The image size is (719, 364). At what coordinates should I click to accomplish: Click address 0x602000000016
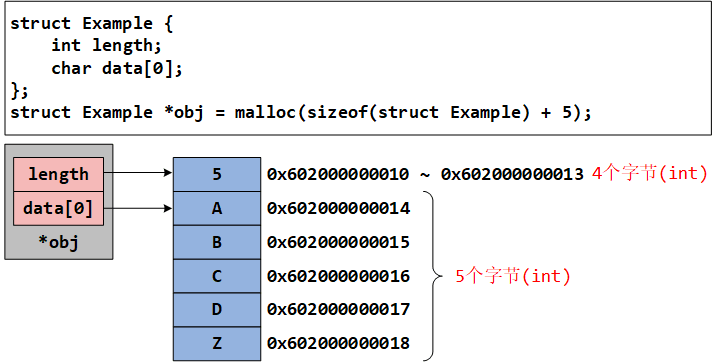pyautogui.click(x=338, y=276)
